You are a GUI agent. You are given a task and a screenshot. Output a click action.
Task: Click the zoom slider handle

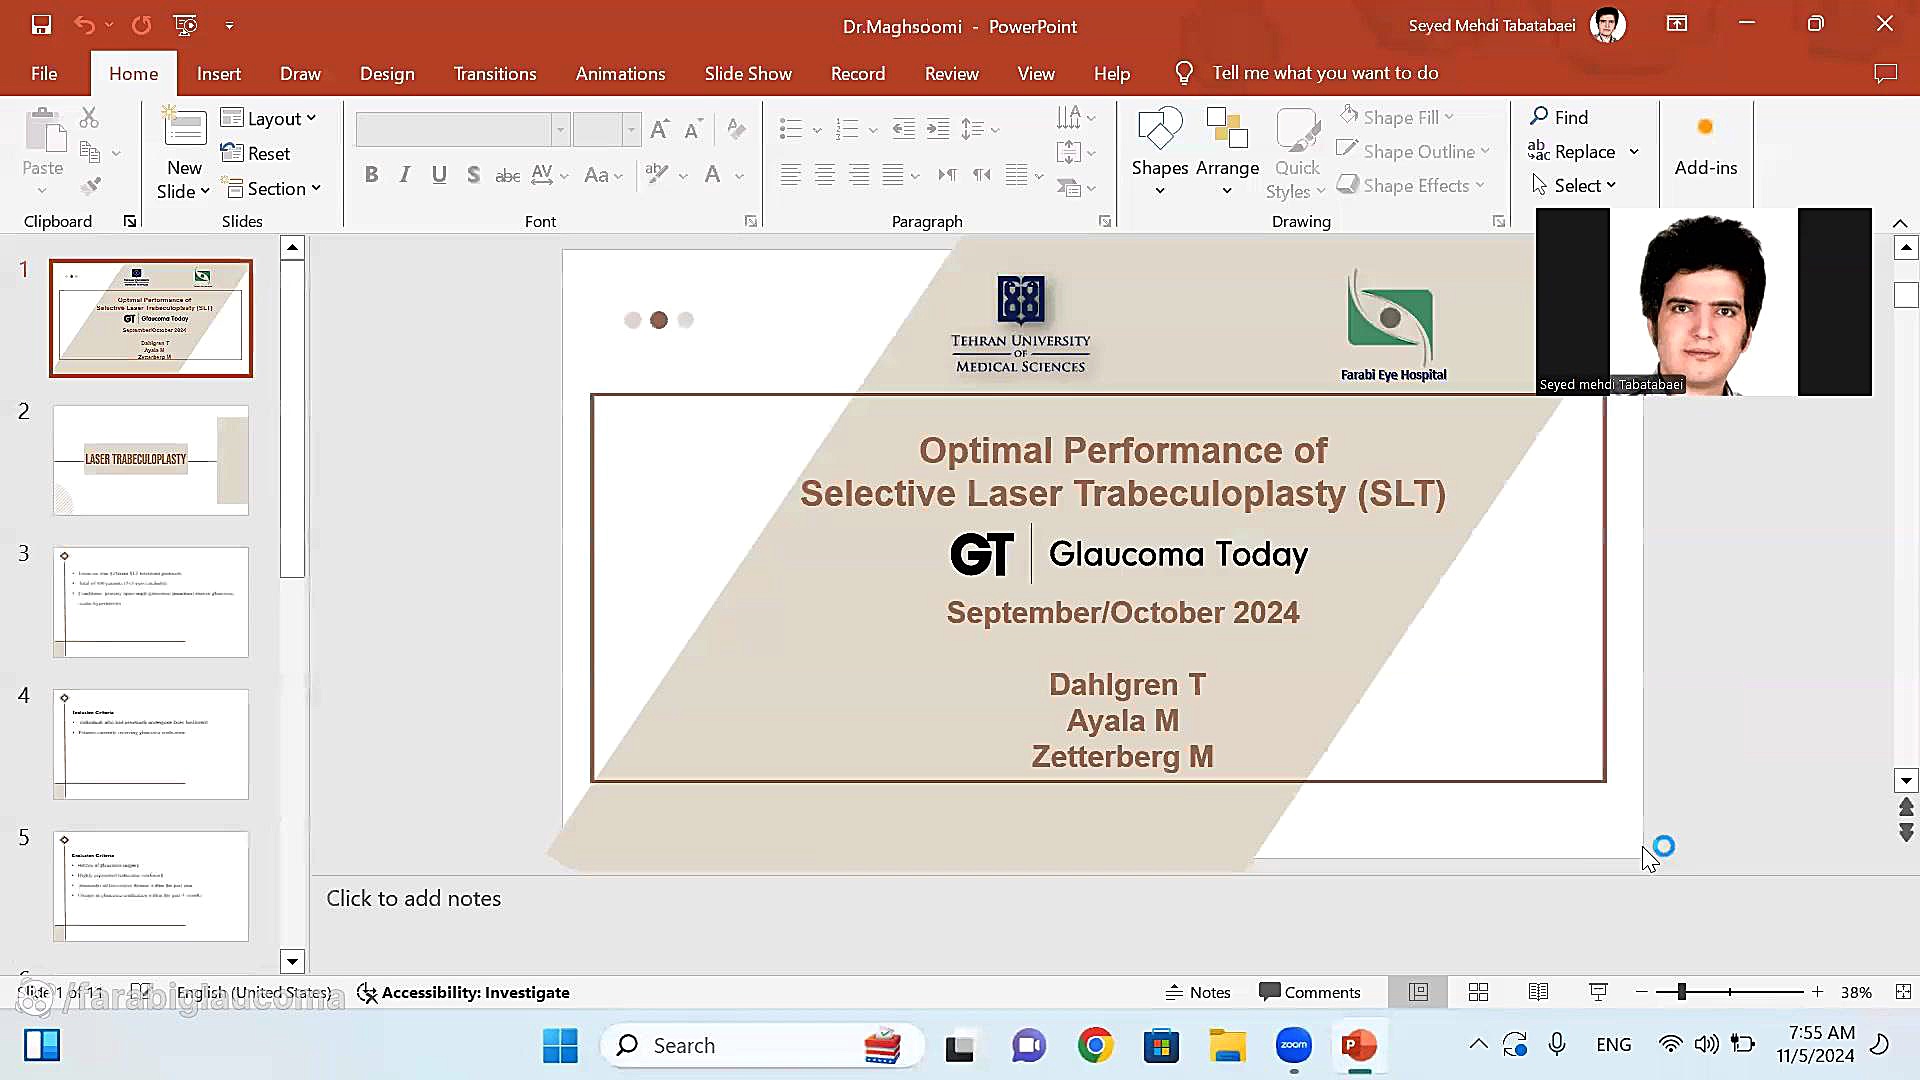coord(1681,992)
